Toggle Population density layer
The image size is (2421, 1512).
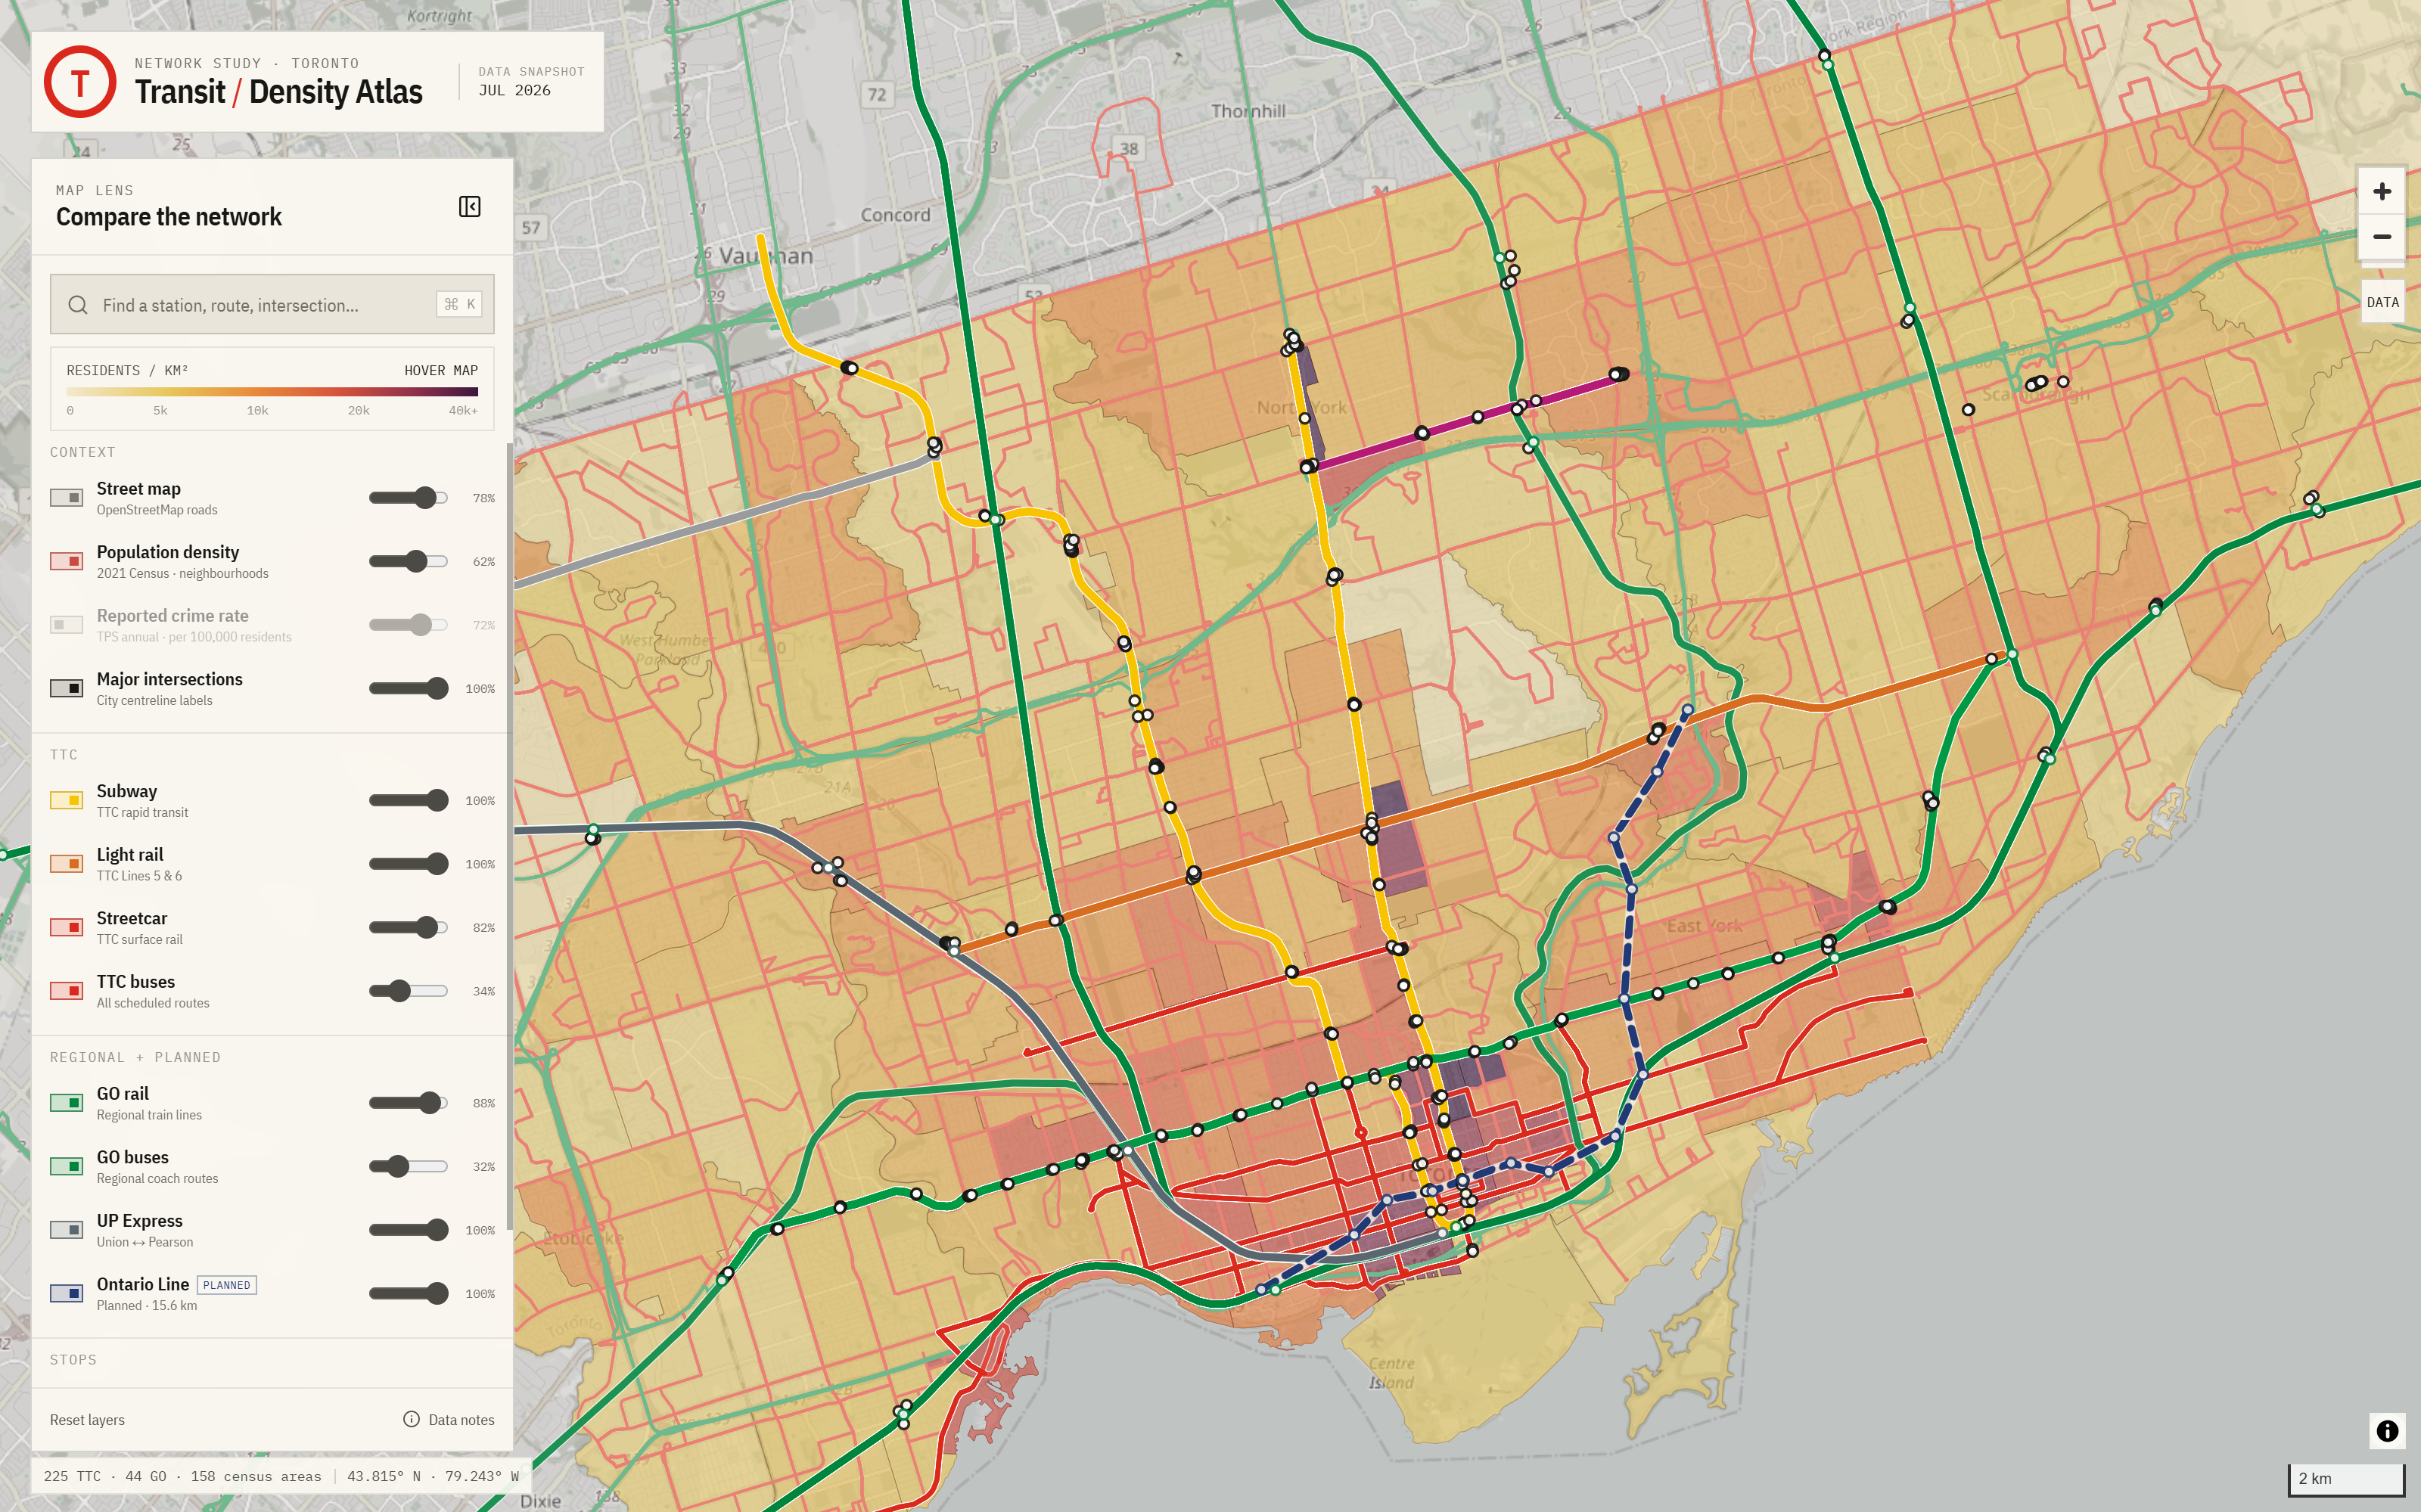coord(67,561)
